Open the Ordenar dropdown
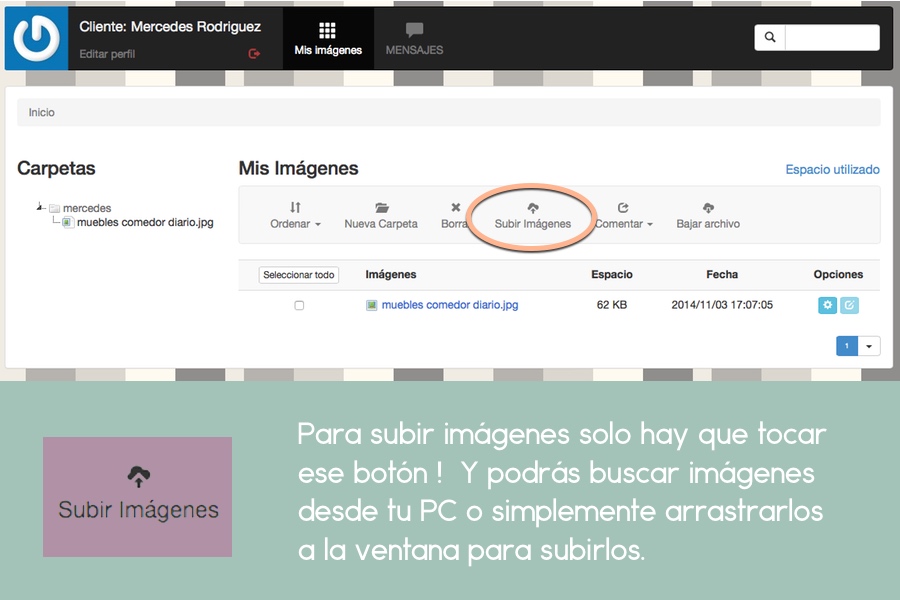Screen dimensions: 900x600 pyautogui.click(x=295, y=215)
